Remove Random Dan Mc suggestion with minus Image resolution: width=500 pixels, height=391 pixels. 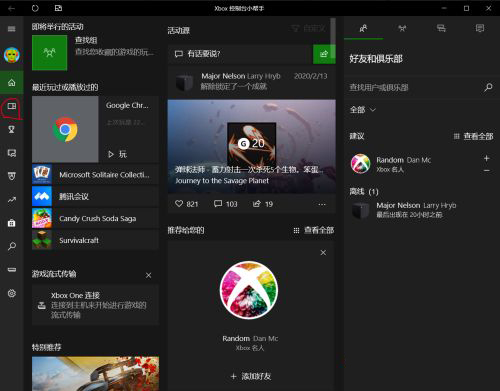click(x=487, y=171)
